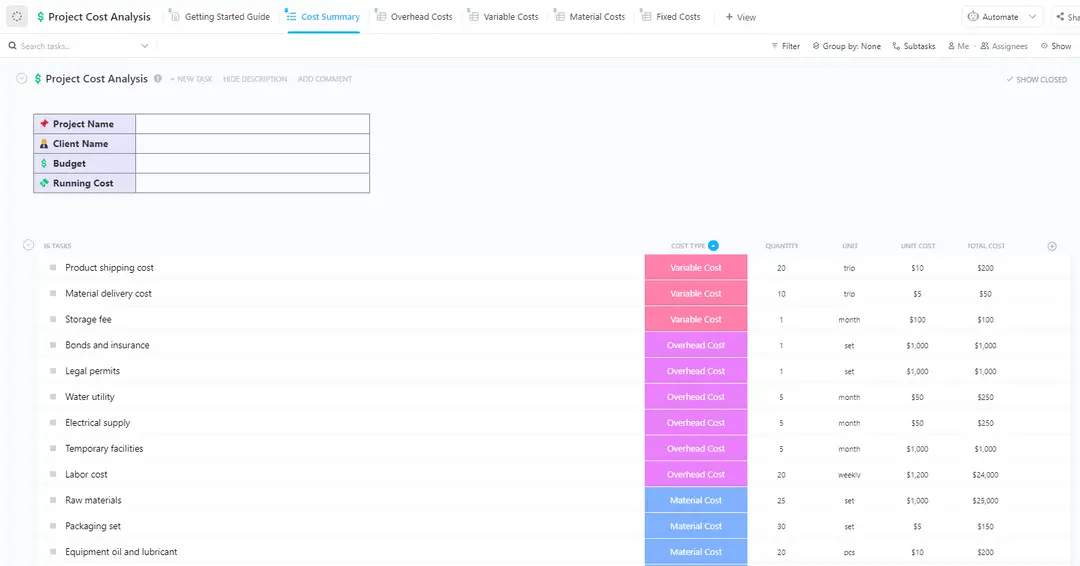Open Overhead Cost tag for Bonds and insurance
1080x566 pixels.
[696, 345]
